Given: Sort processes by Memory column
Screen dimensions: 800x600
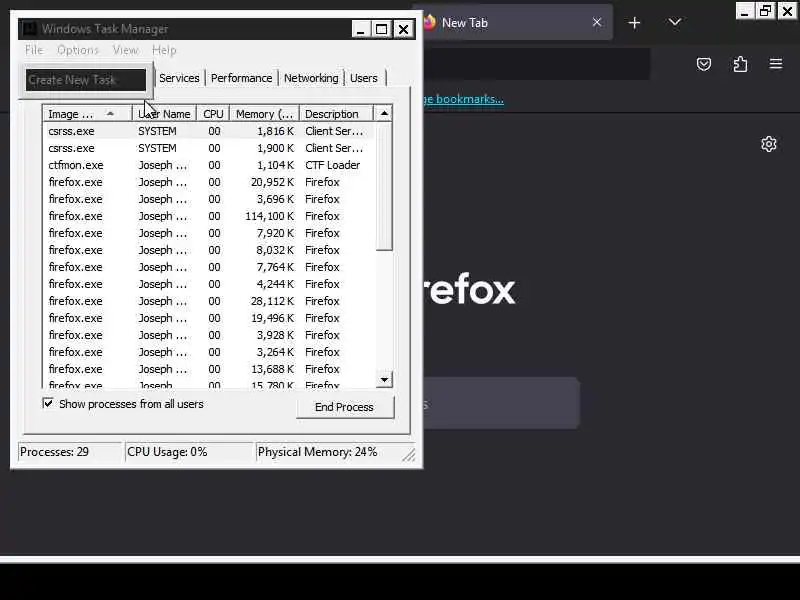Looking at the screenshot, I should pos(264,114).
